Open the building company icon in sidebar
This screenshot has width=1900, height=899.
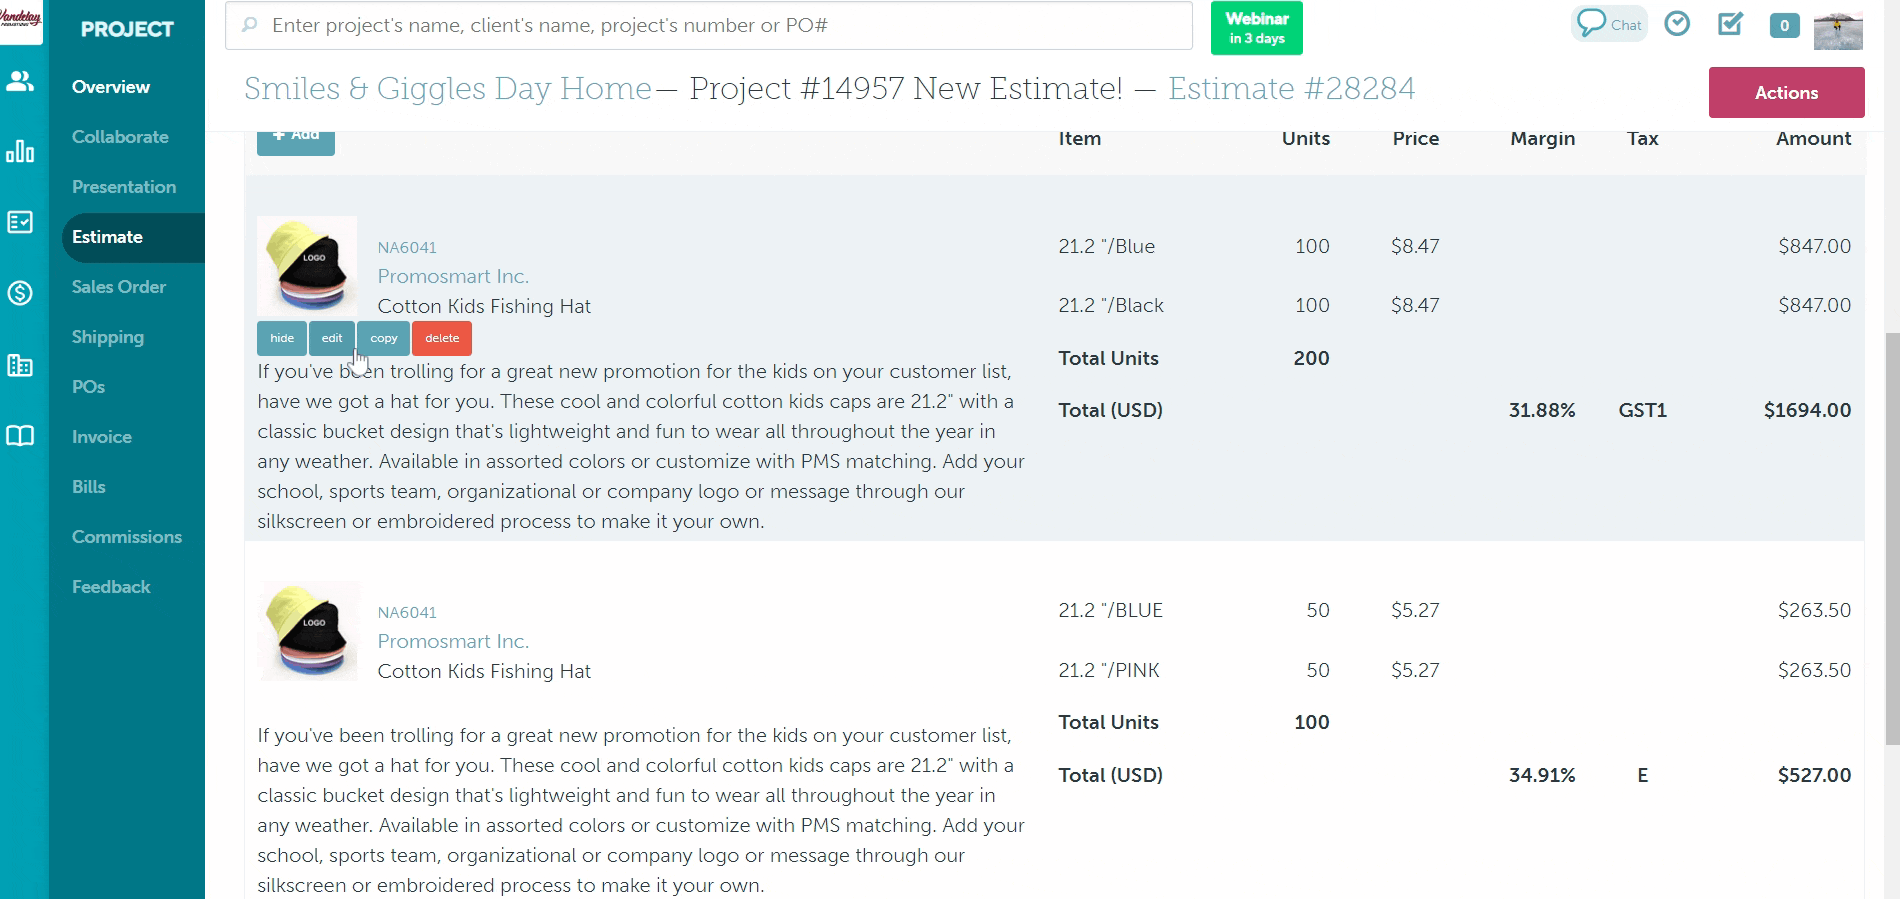[x=20, y=365]
